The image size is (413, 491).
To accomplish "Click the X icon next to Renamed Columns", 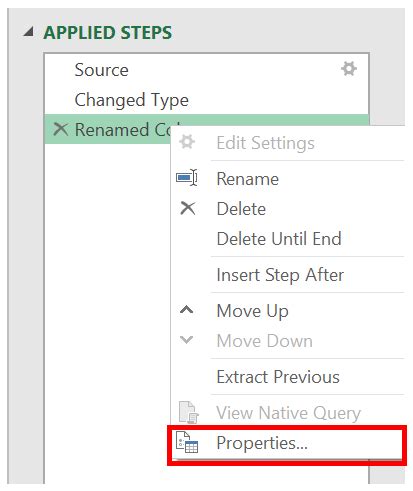I will pos(61,129).
